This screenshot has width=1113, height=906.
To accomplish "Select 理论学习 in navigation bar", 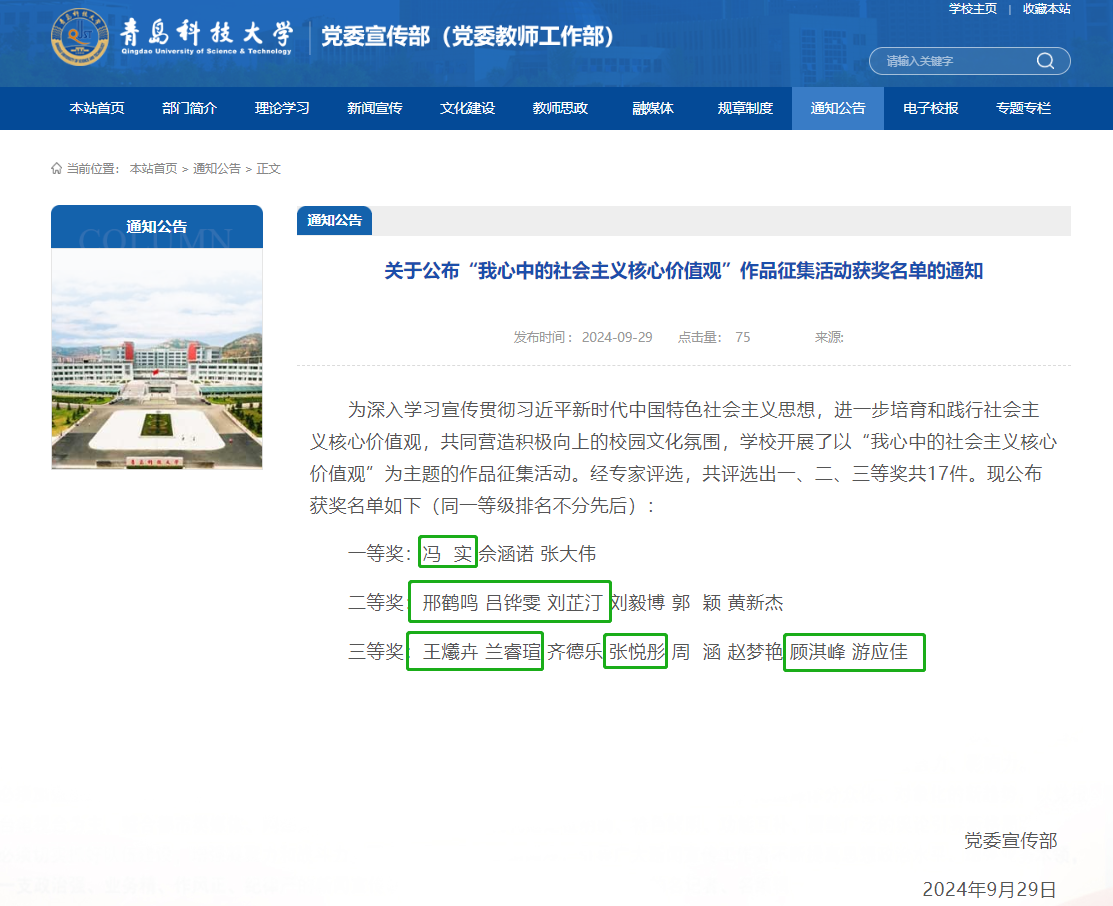I will [x=282, y=108].
